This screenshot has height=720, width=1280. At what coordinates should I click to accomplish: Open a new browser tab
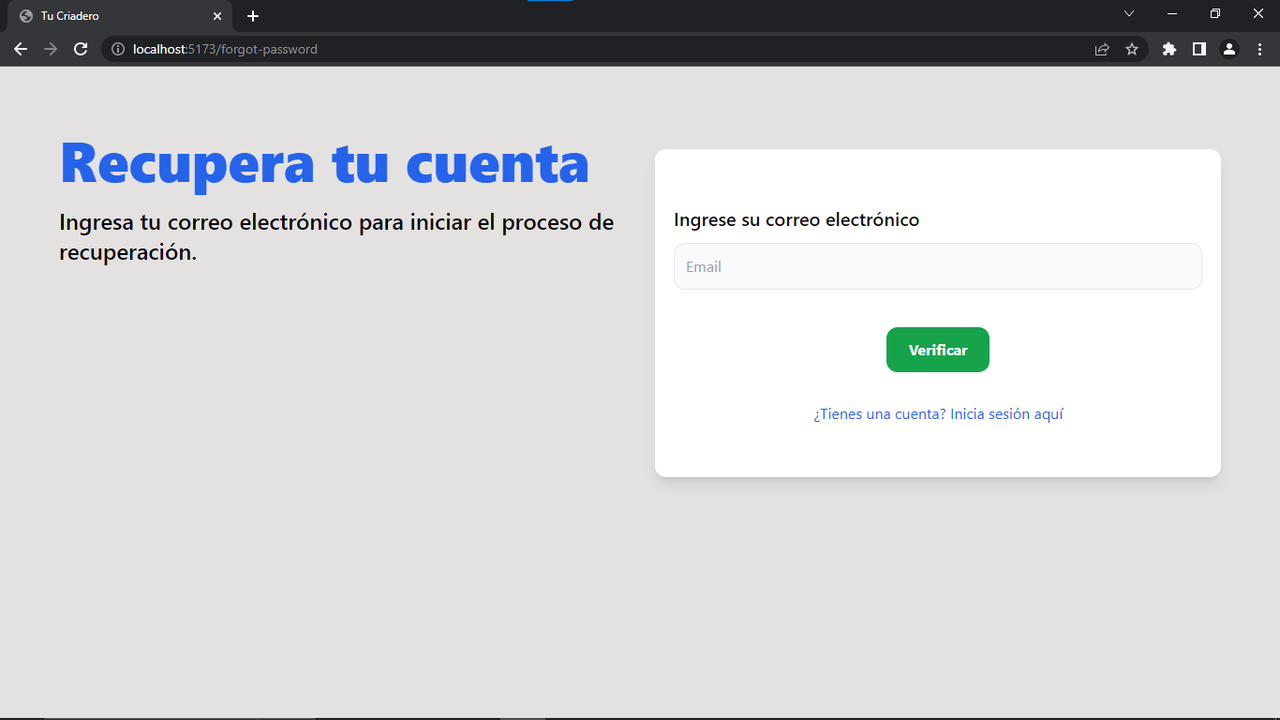(252, 15)
